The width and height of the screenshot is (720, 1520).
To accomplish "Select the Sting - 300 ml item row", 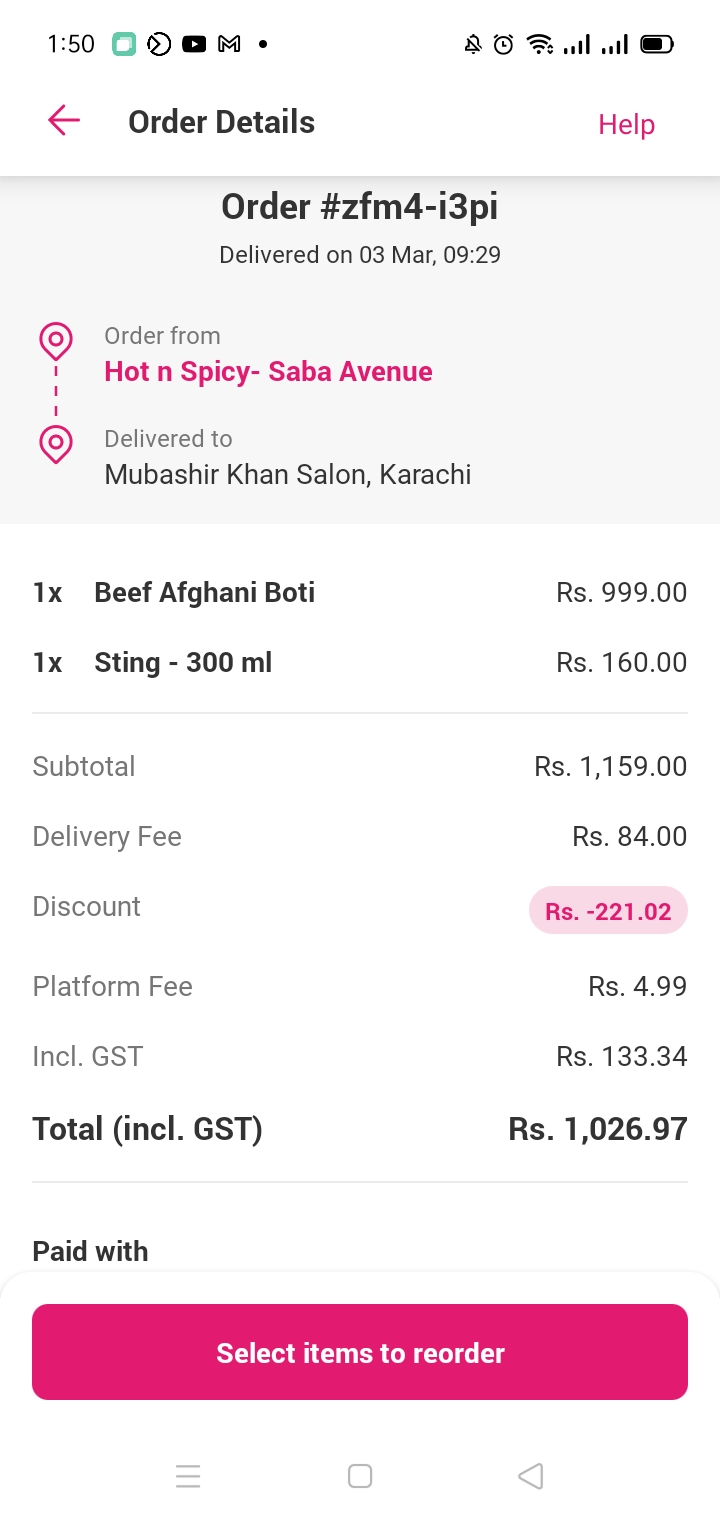I will click(360, 662).
